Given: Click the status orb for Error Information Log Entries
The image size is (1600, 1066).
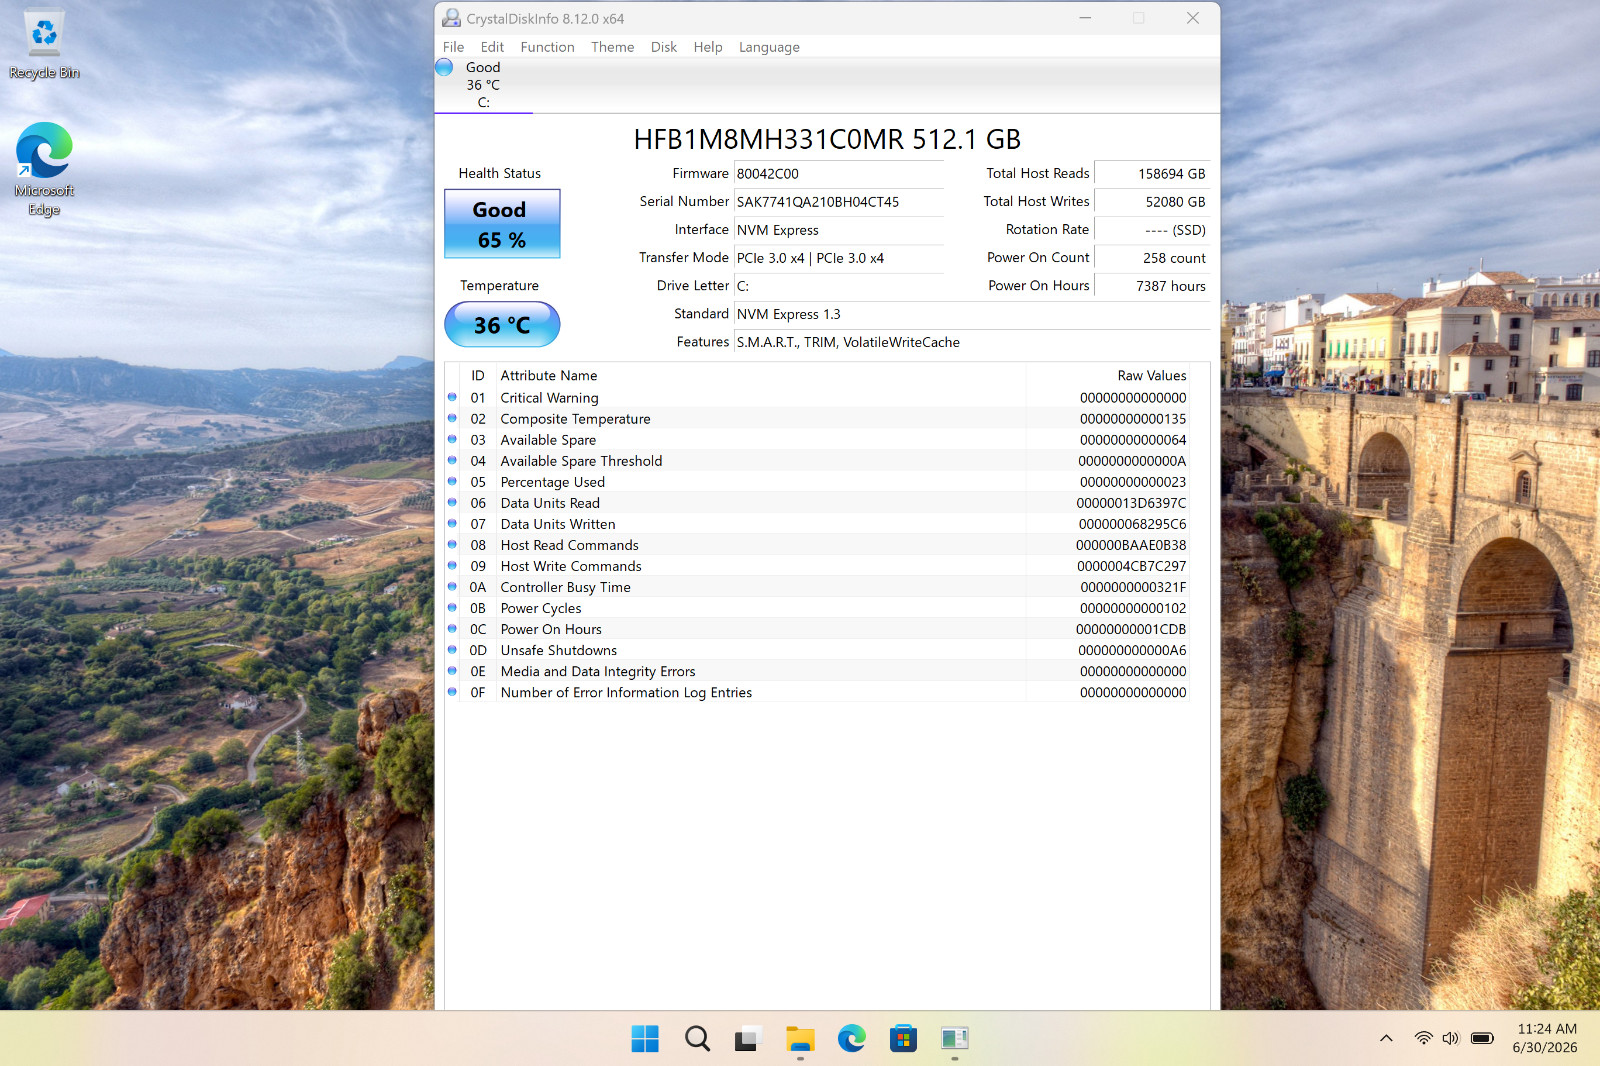Looking at the screenshot, I should pos(452,691).
